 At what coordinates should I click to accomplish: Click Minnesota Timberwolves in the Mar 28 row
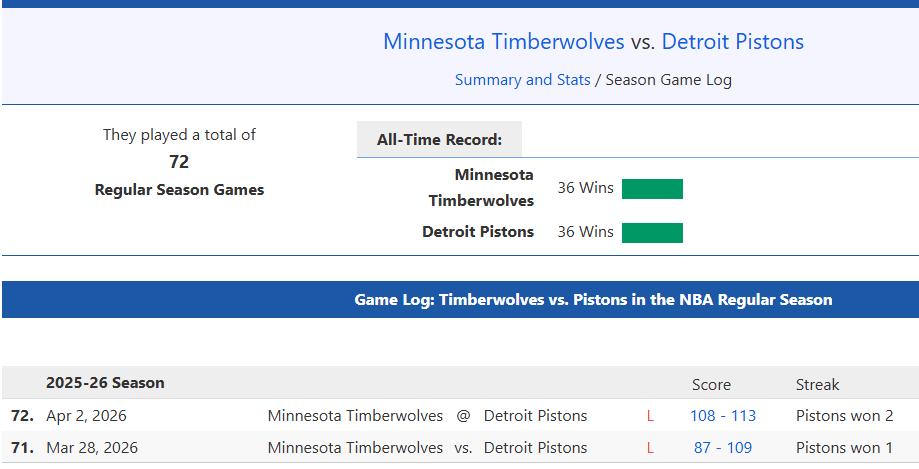tap(355, 448)
